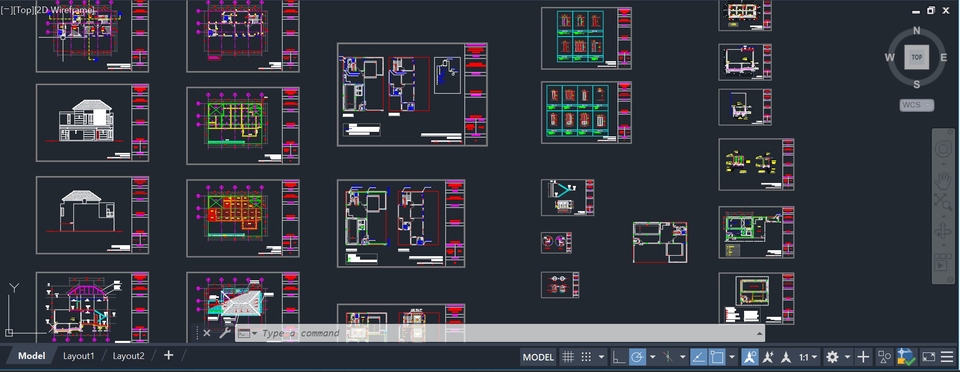
Task: Click the annotation monitor plus icon
Action: (863, 357)
